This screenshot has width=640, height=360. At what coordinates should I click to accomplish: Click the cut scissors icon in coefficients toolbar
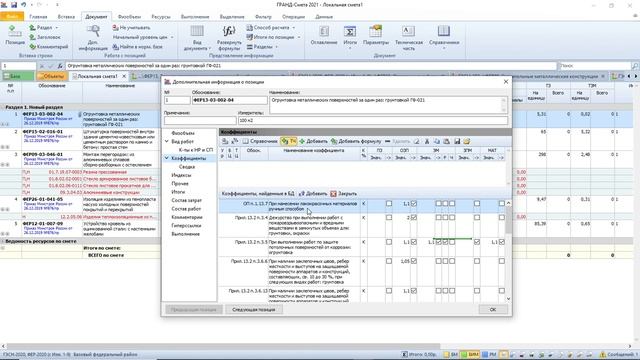pyautogui.click(x=427, y=141)
